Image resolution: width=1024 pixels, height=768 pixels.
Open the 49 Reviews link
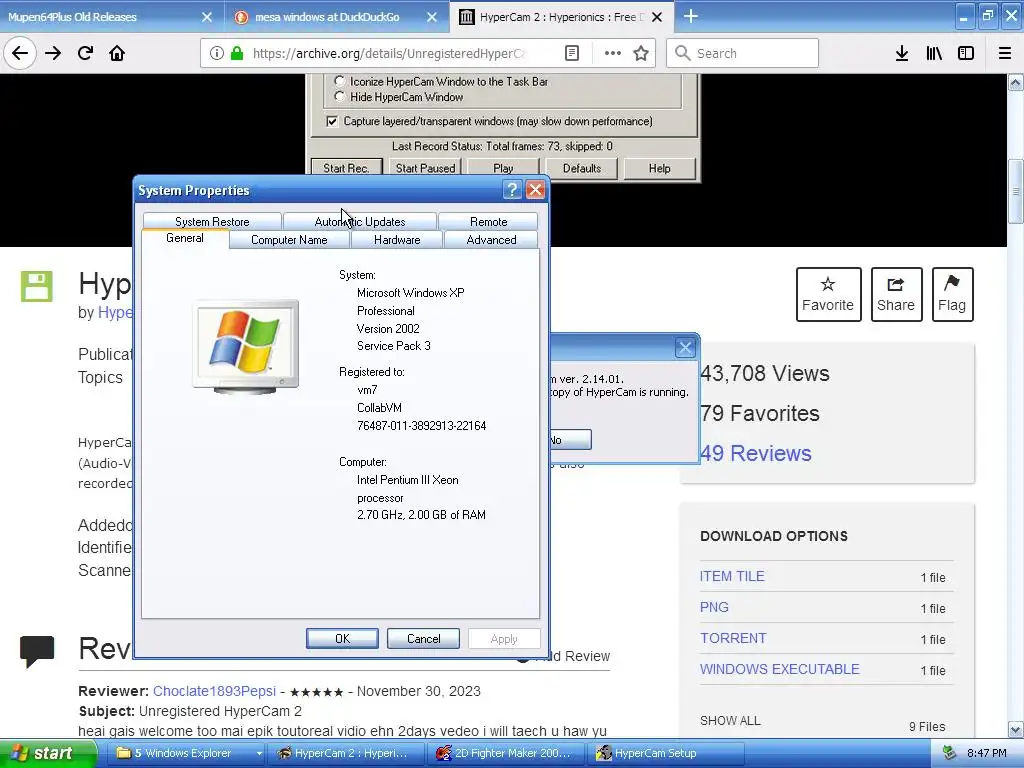(756, 453)
